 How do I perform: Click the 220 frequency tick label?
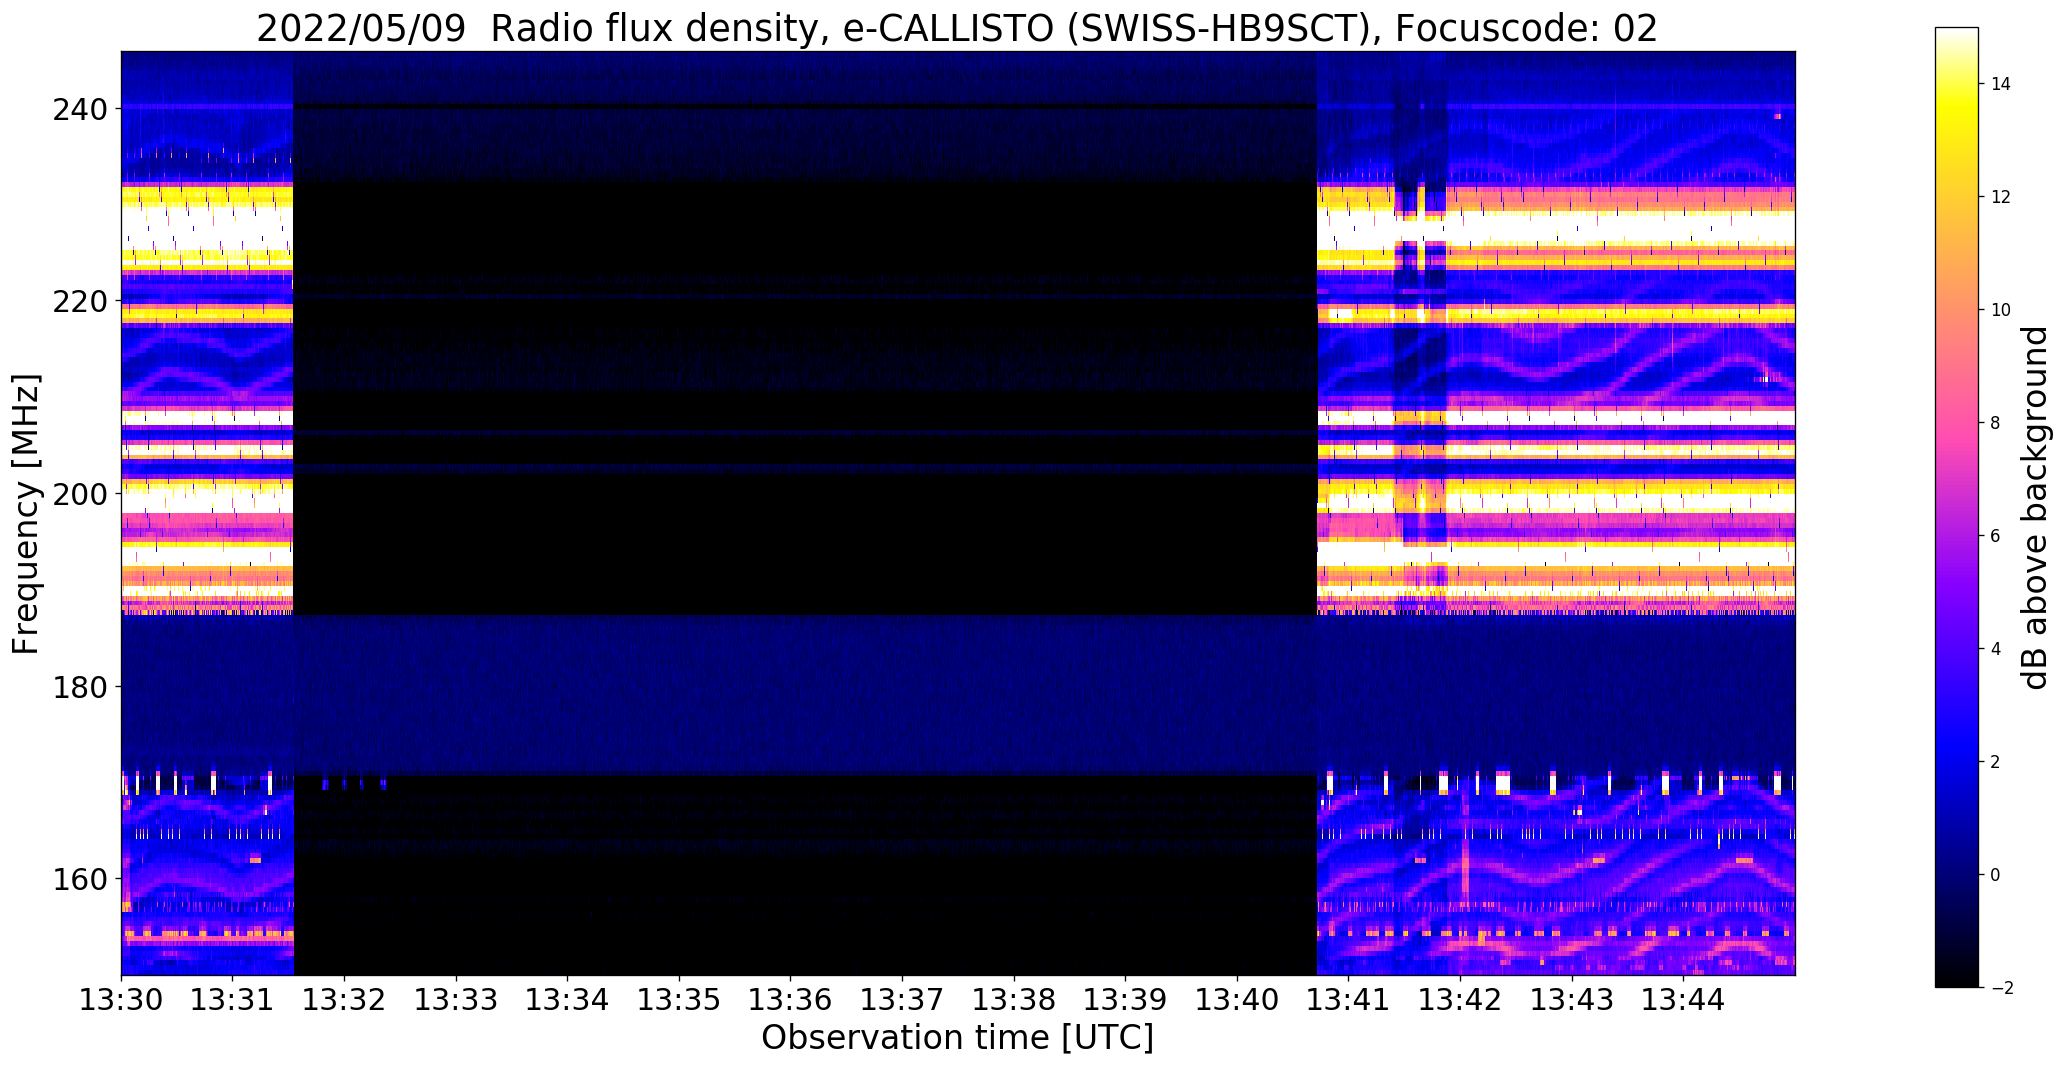coord(78,301)
